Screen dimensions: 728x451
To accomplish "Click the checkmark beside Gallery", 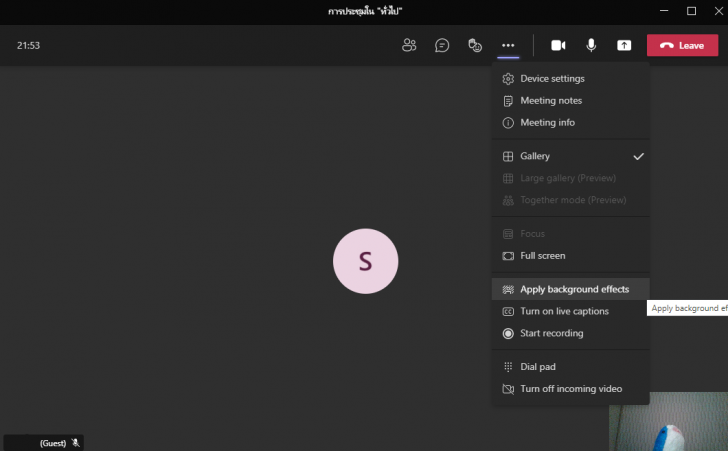I will 639,157.
